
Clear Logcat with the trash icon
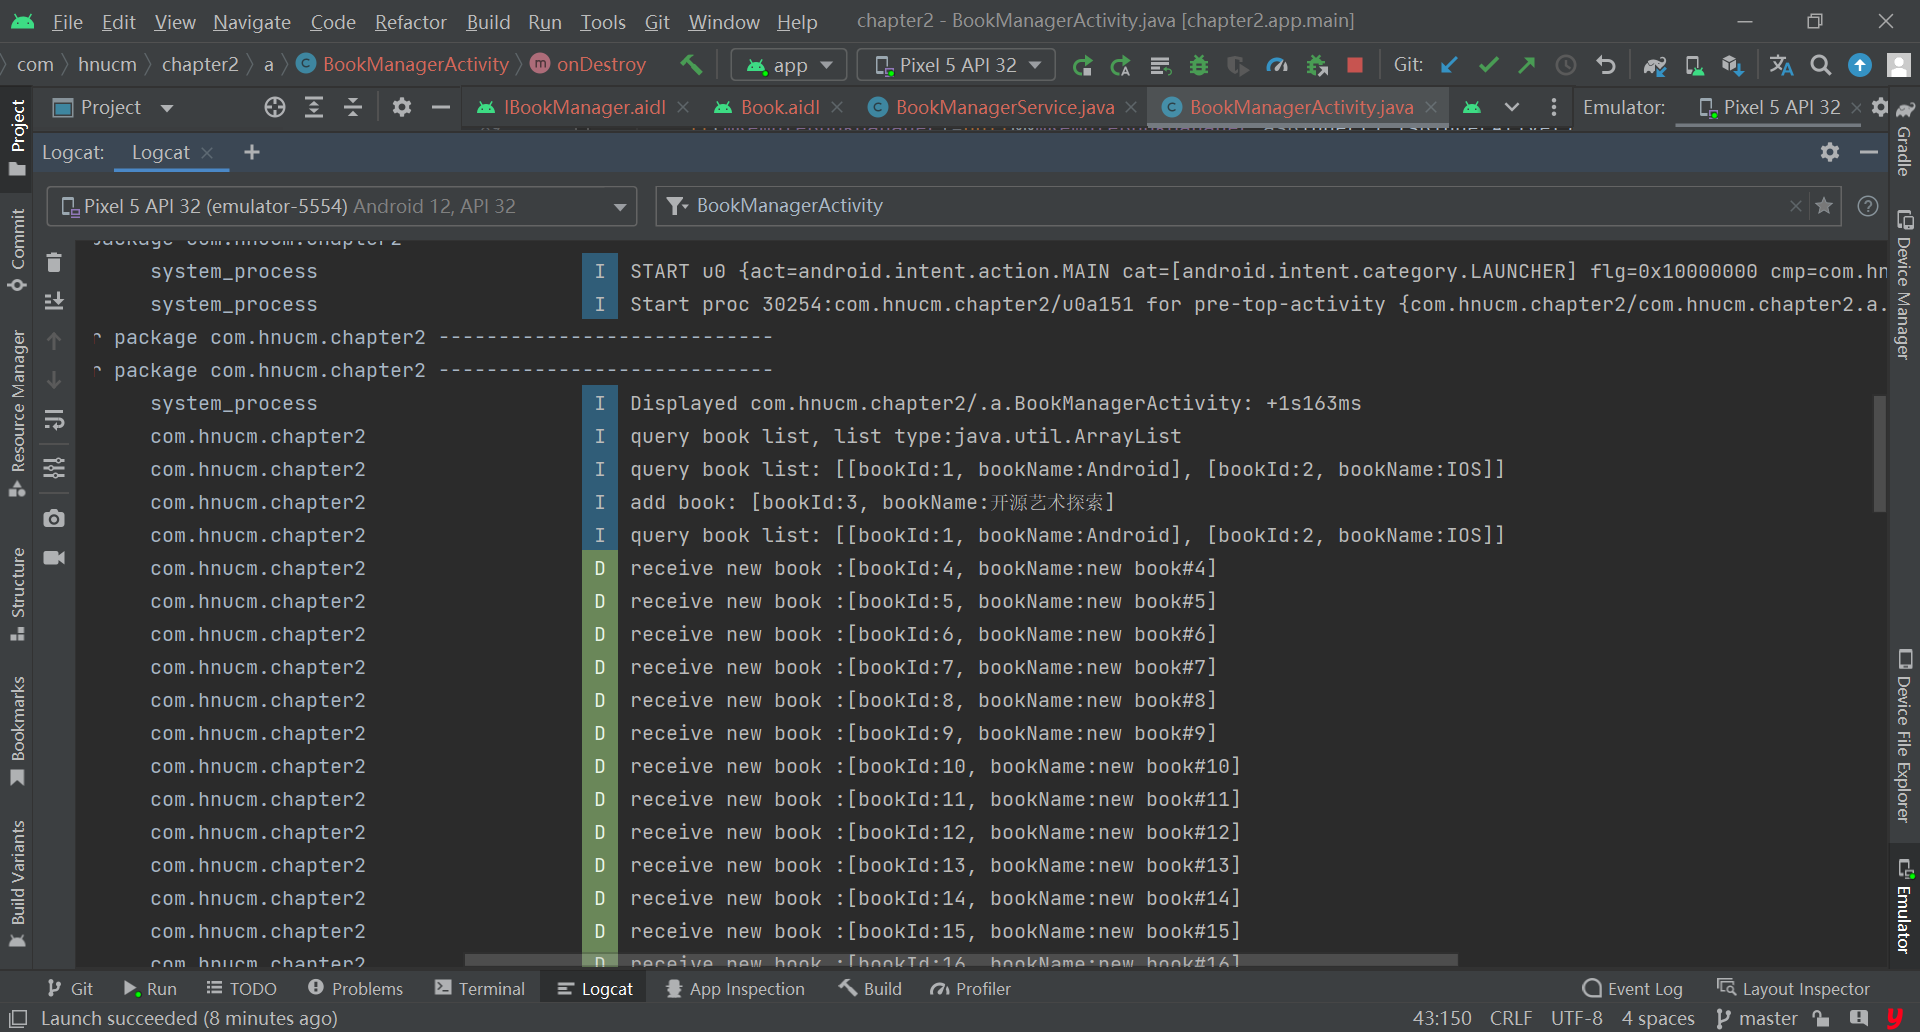[x=54, y=262]
